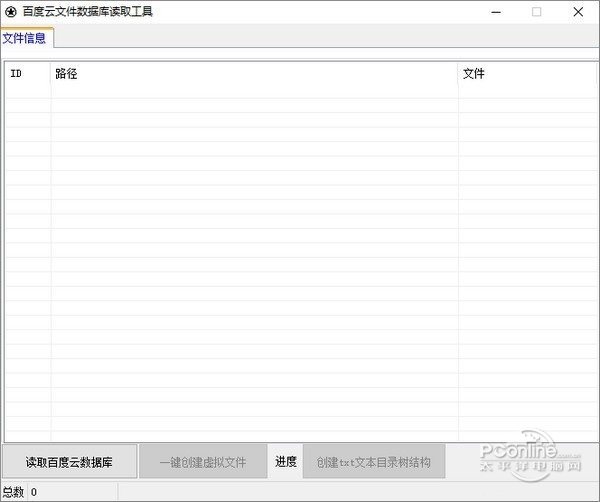The width and height of the screenshot is (600, 502).
Task: Close the 百度云文件数据库读取工具 window
Action: (578, 12)
